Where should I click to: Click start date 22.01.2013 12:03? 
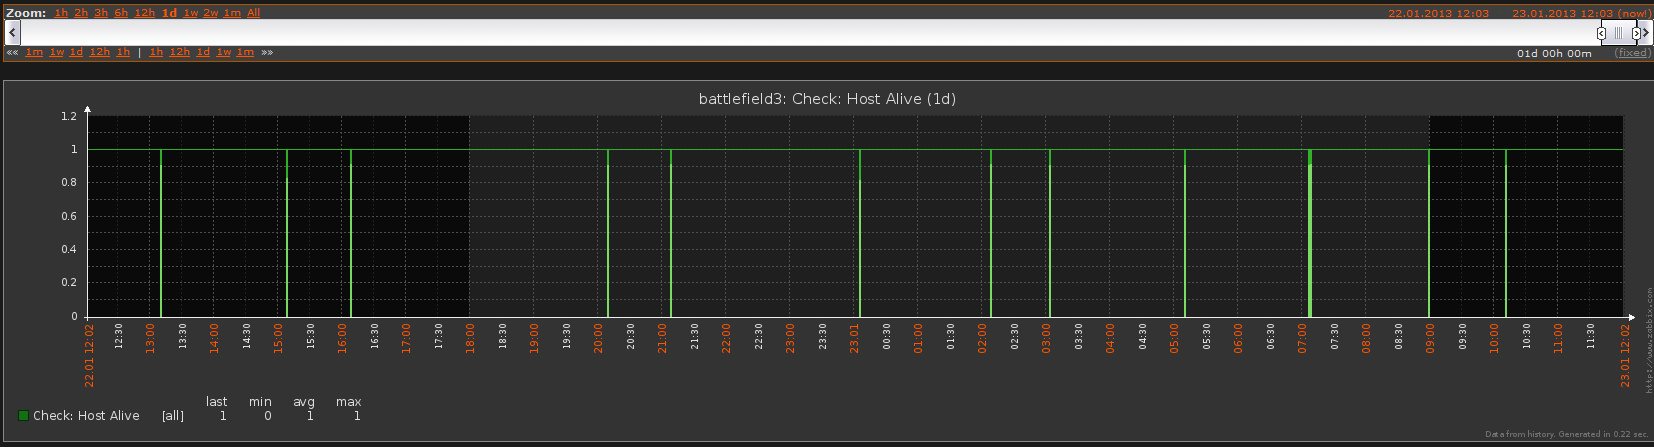click(x=1438, y=13)
